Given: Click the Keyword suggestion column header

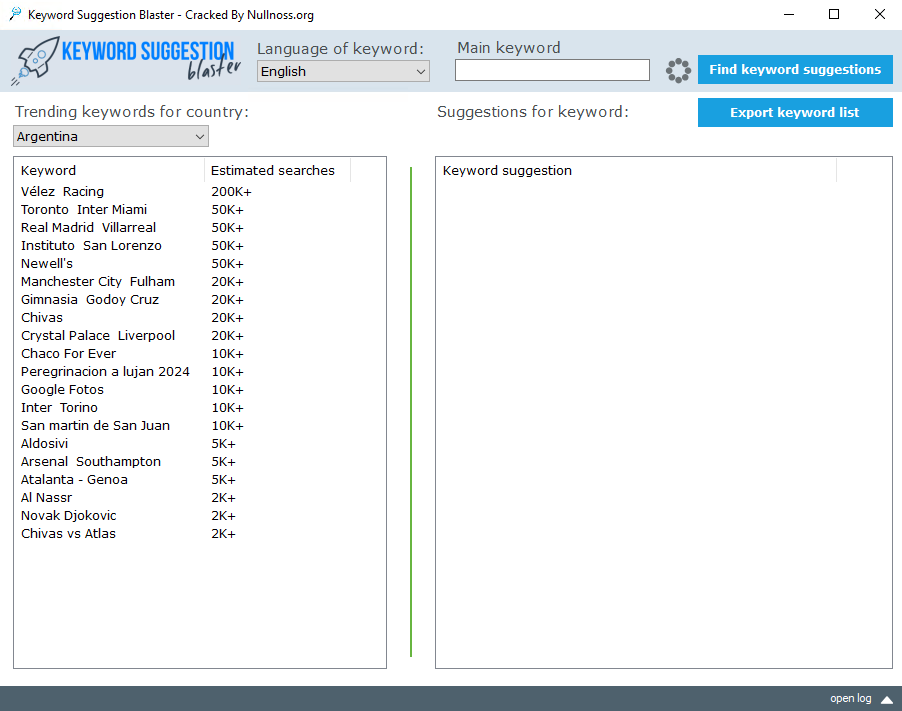Looking at the screenshot, I should 636,170.
